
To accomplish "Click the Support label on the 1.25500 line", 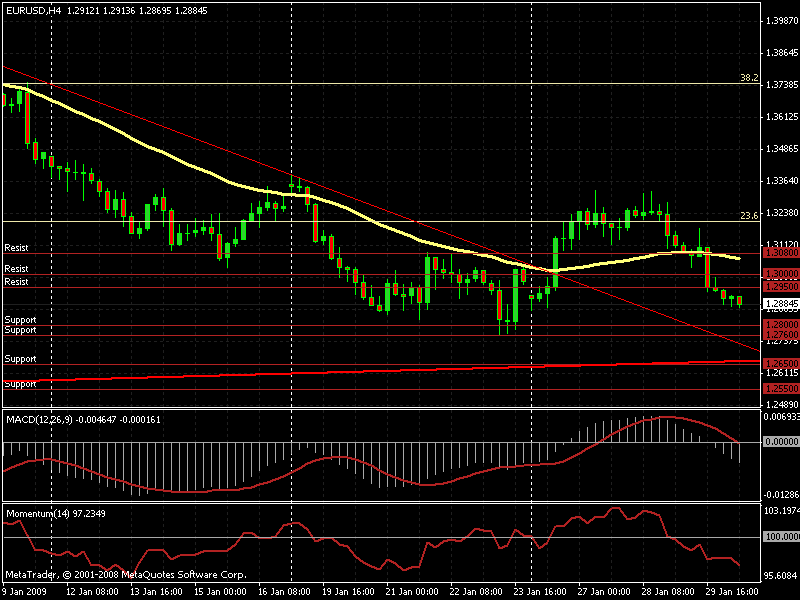I will (x=20, y=384).
